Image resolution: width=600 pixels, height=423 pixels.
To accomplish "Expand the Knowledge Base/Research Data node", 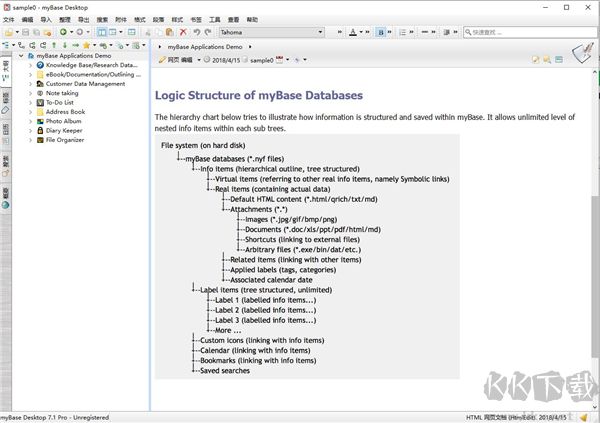I will [x=30, y=65].
